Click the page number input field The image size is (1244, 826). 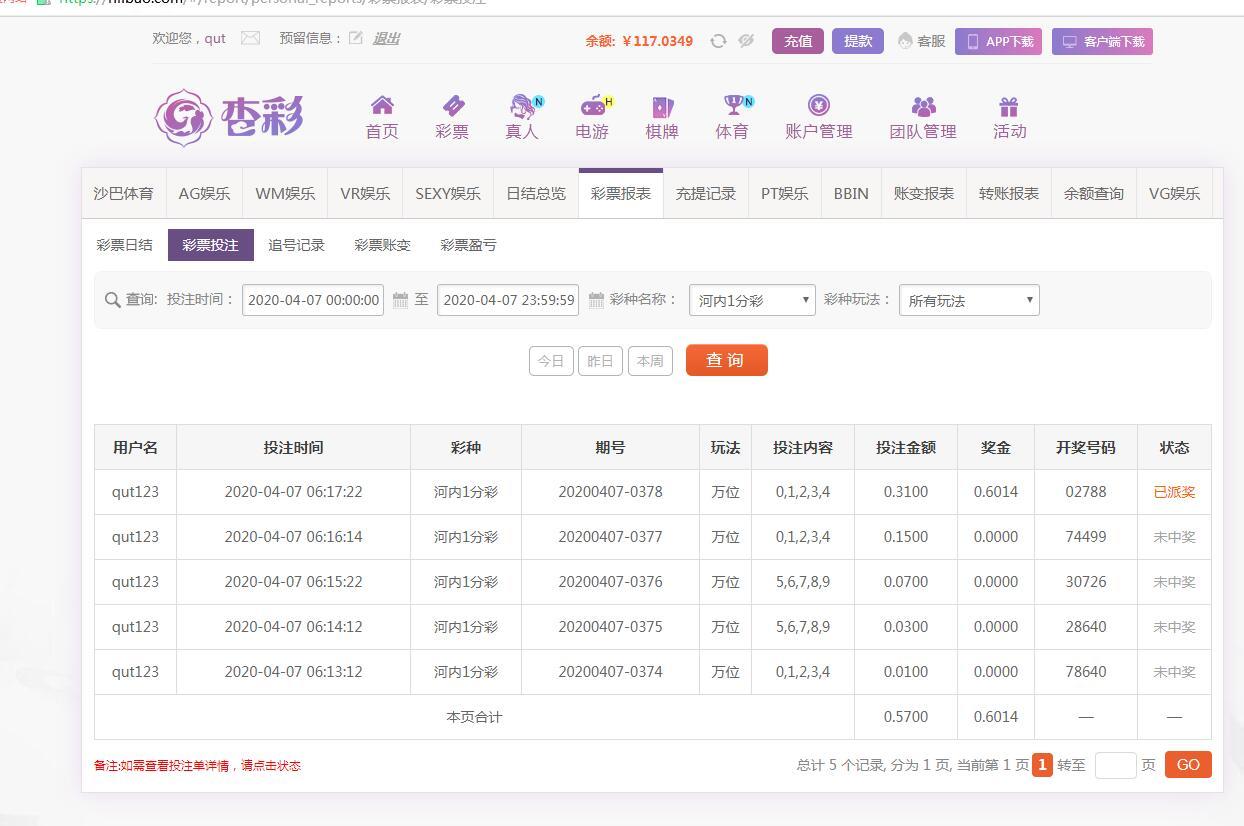click(x=1115, y=765)
